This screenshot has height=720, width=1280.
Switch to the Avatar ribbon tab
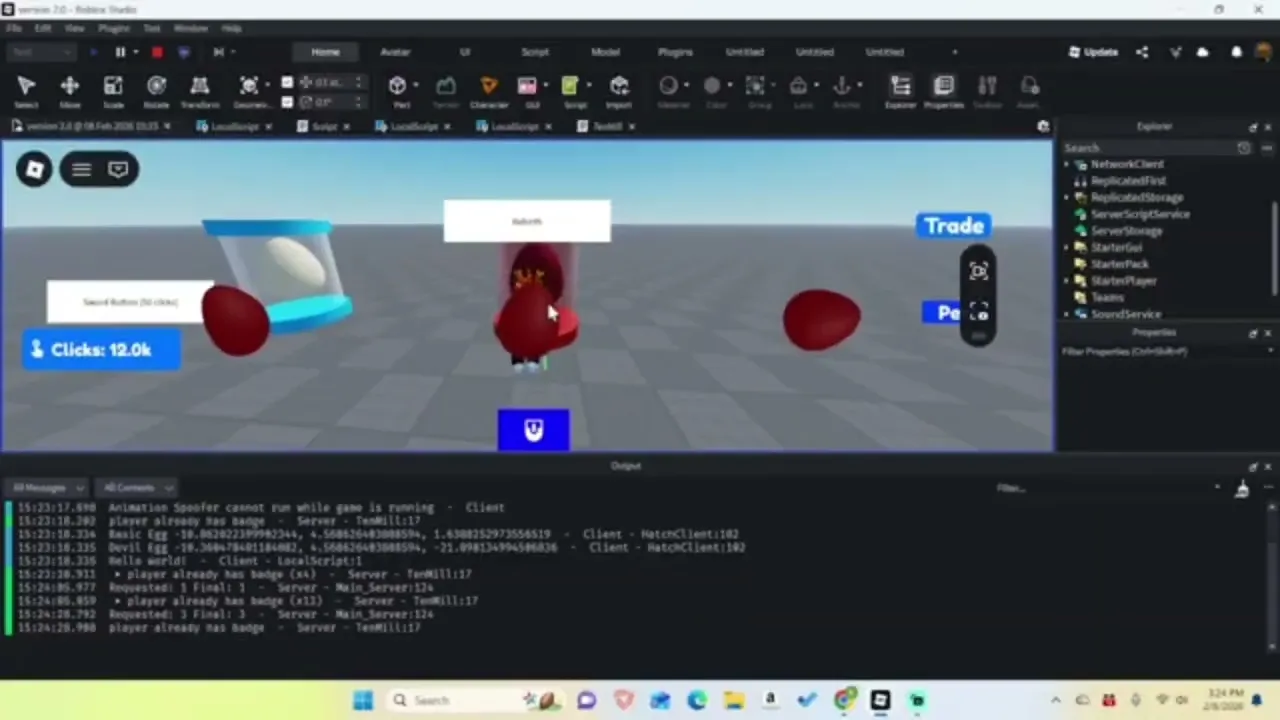tap(395, 52)
